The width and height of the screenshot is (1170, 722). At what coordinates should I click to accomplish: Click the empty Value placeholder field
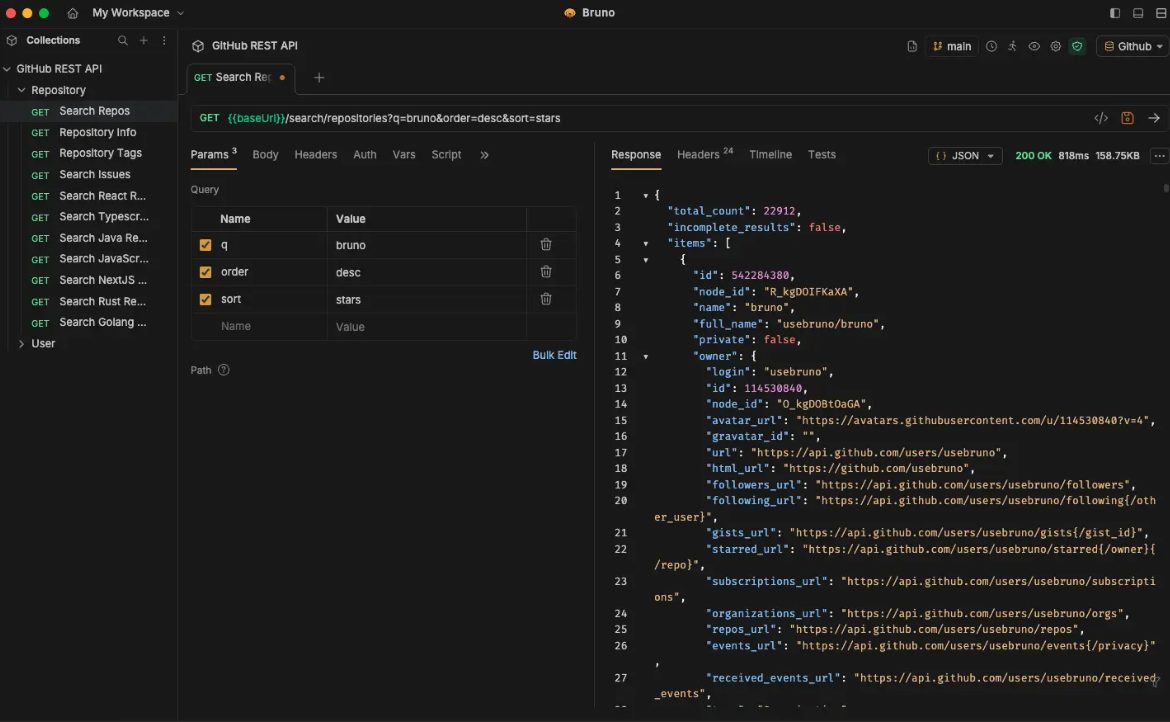[426, 327]
